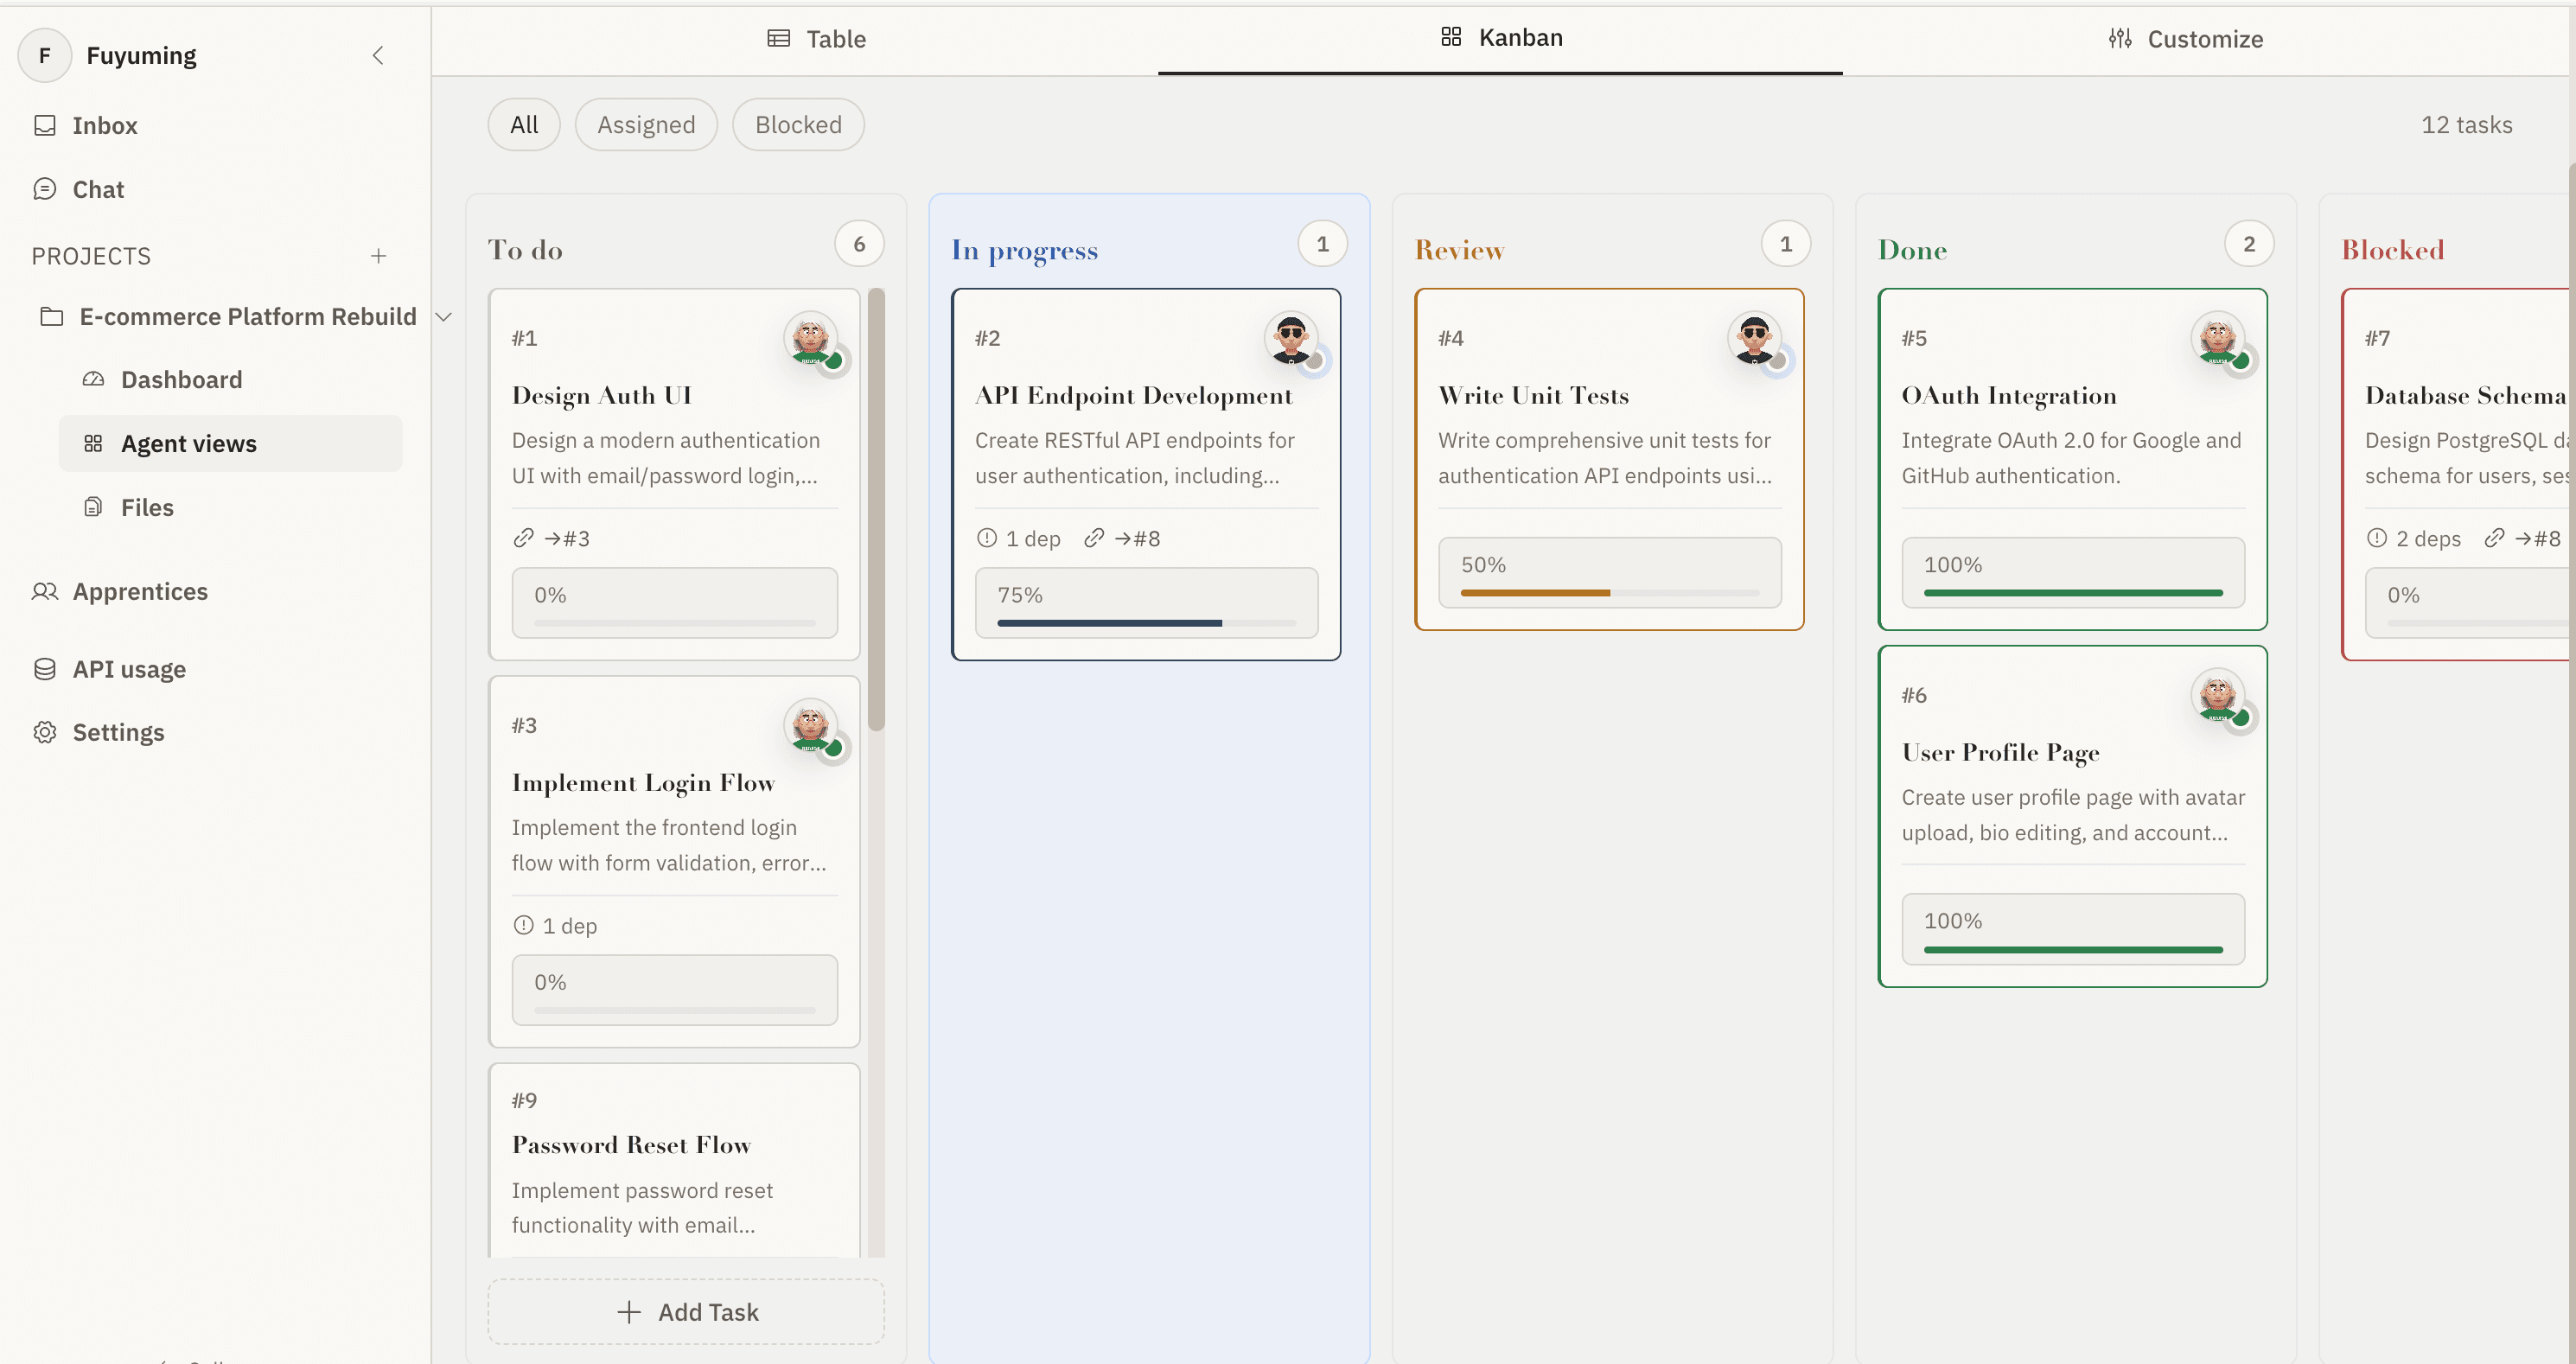Click the Table view icon

(778, 38)
